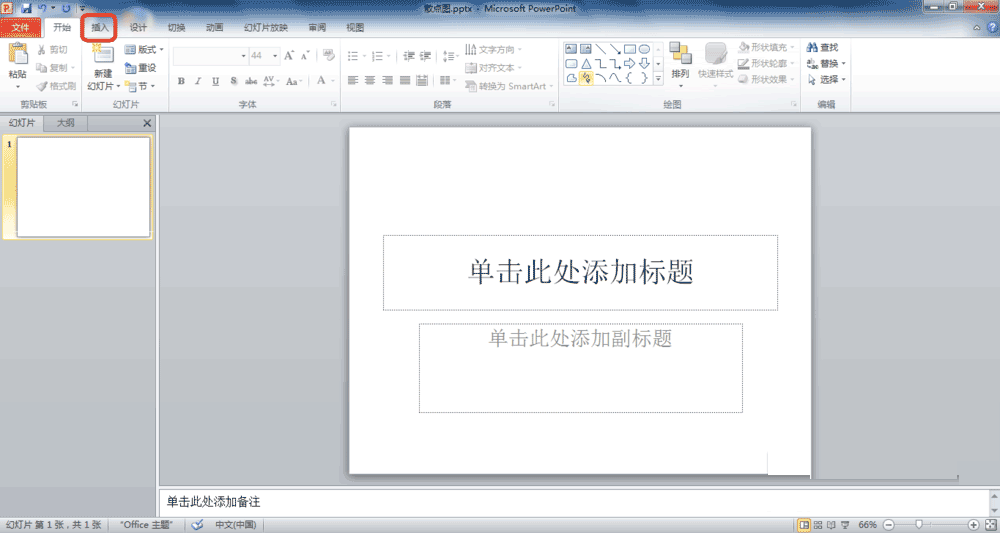Click the Clear Formatting eraser icon
The image size is (1000, 533).
point(328,55)
